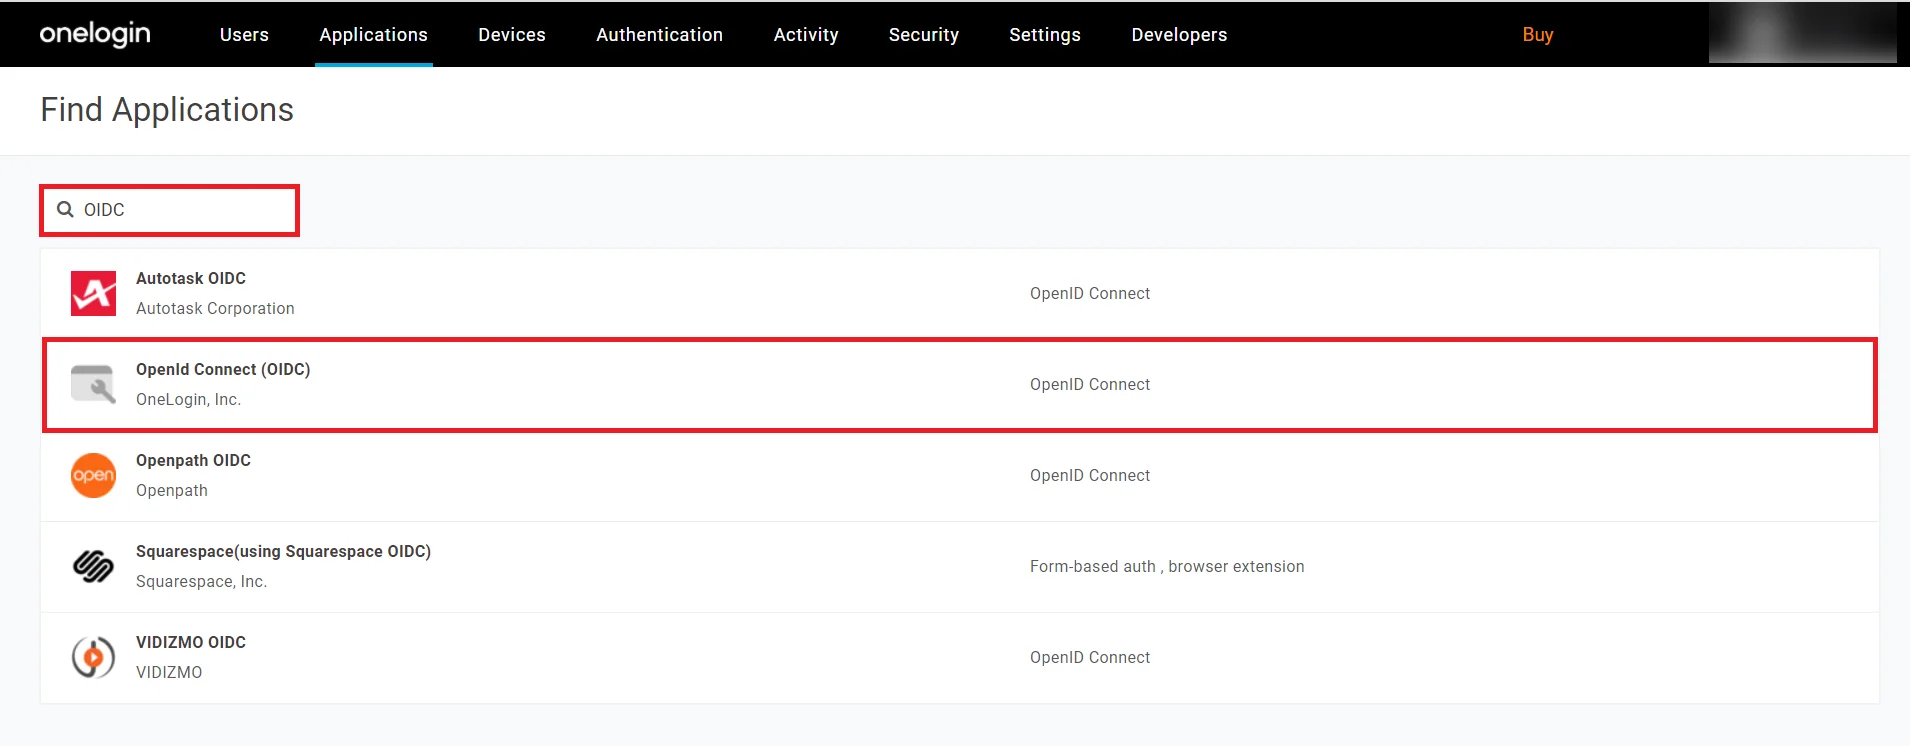
Task: Open the Authentication menu
Action: [x=659, y=34]
